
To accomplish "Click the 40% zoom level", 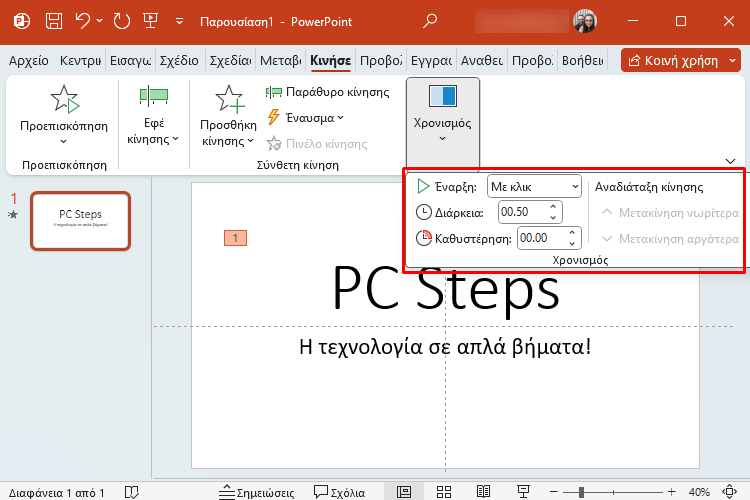I will [x=699, y=492].
